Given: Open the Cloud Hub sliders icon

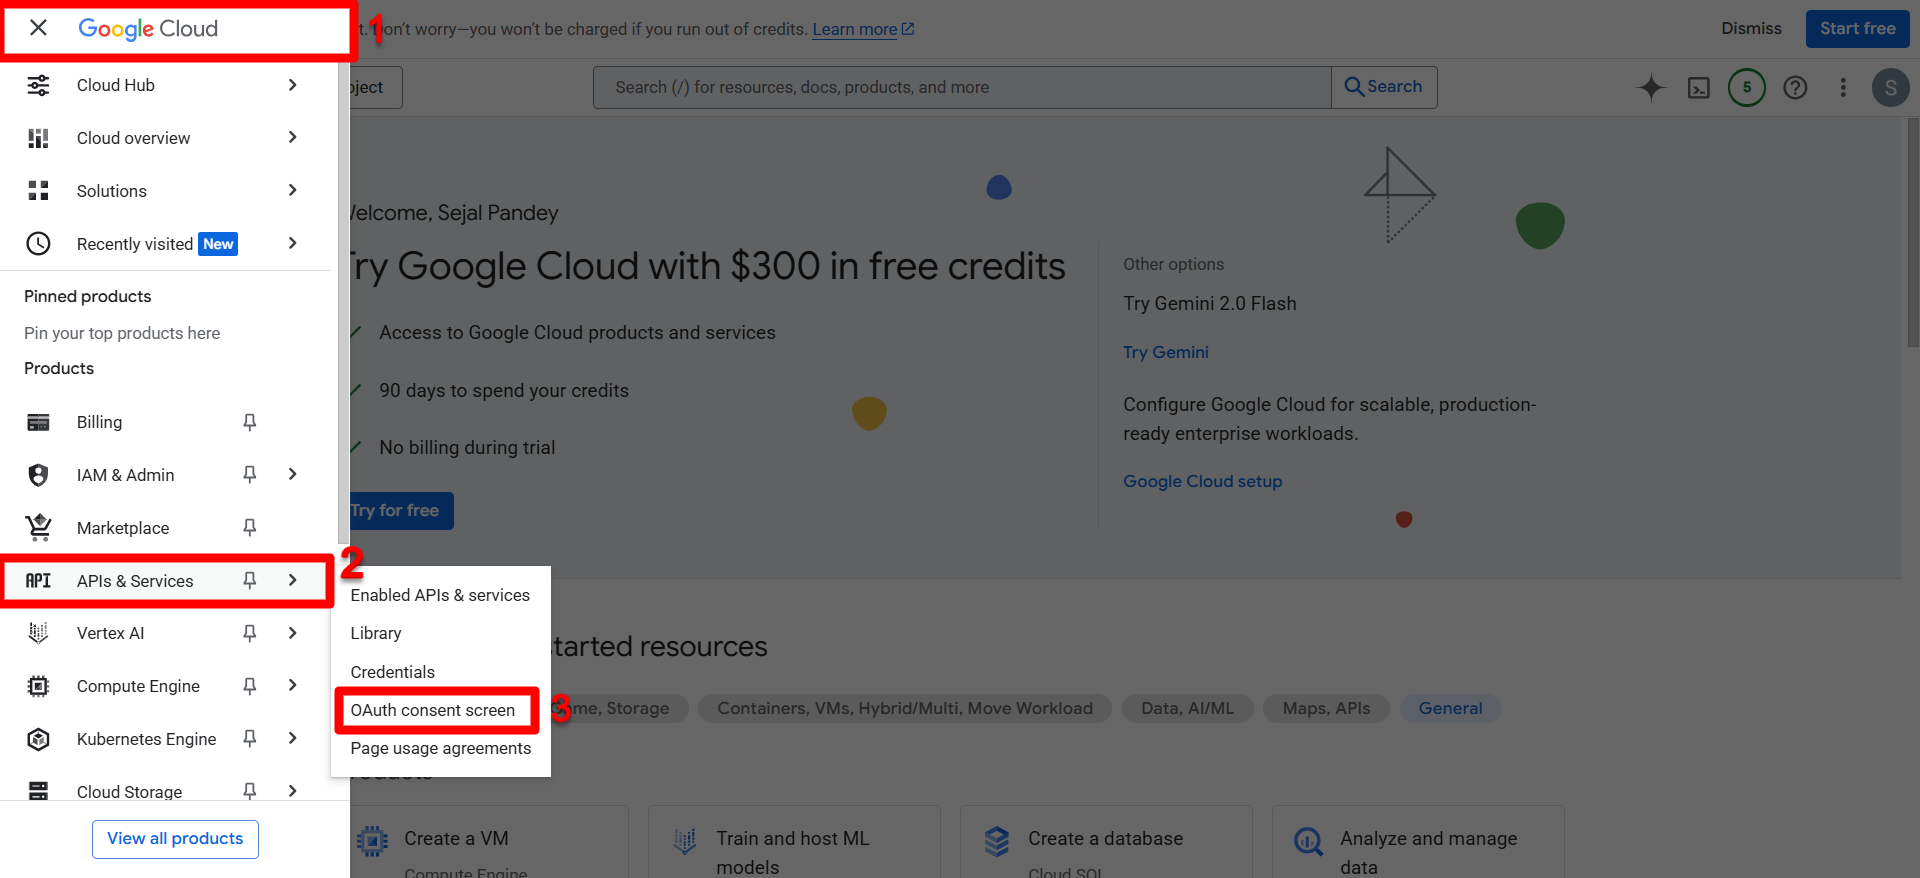Looking at the screenshot, I should (38, 85).
